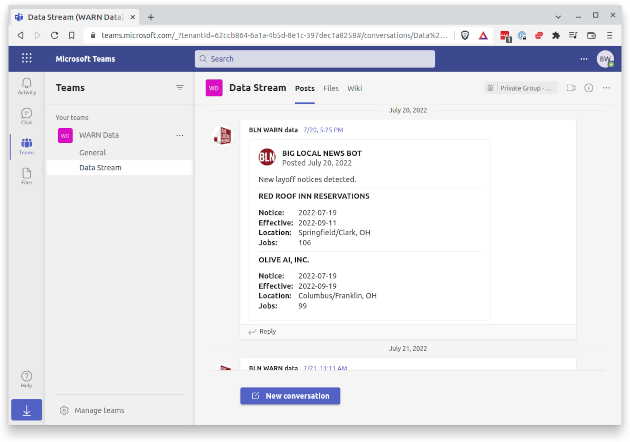Click the Brave shields icon

pos(465,35)
